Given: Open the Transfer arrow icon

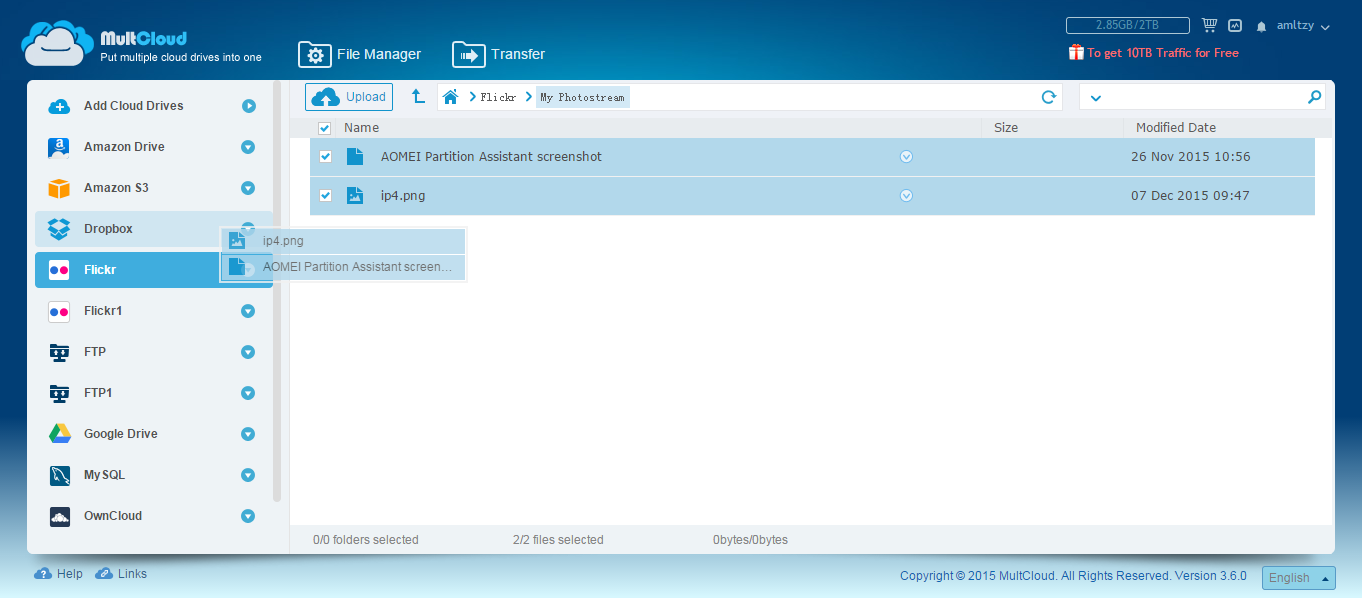Looking at the screenshot, I should pyautogui.click(x=469, y=55).
